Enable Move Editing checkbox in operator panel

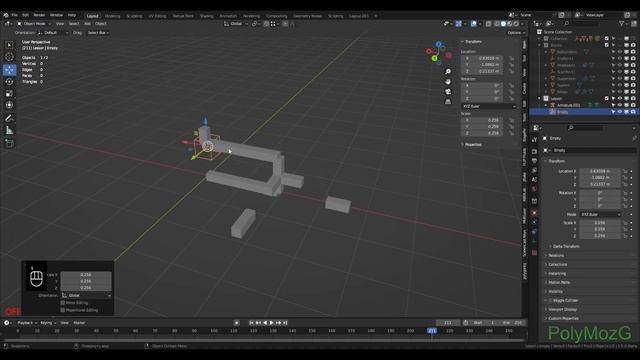pos(63,303)
